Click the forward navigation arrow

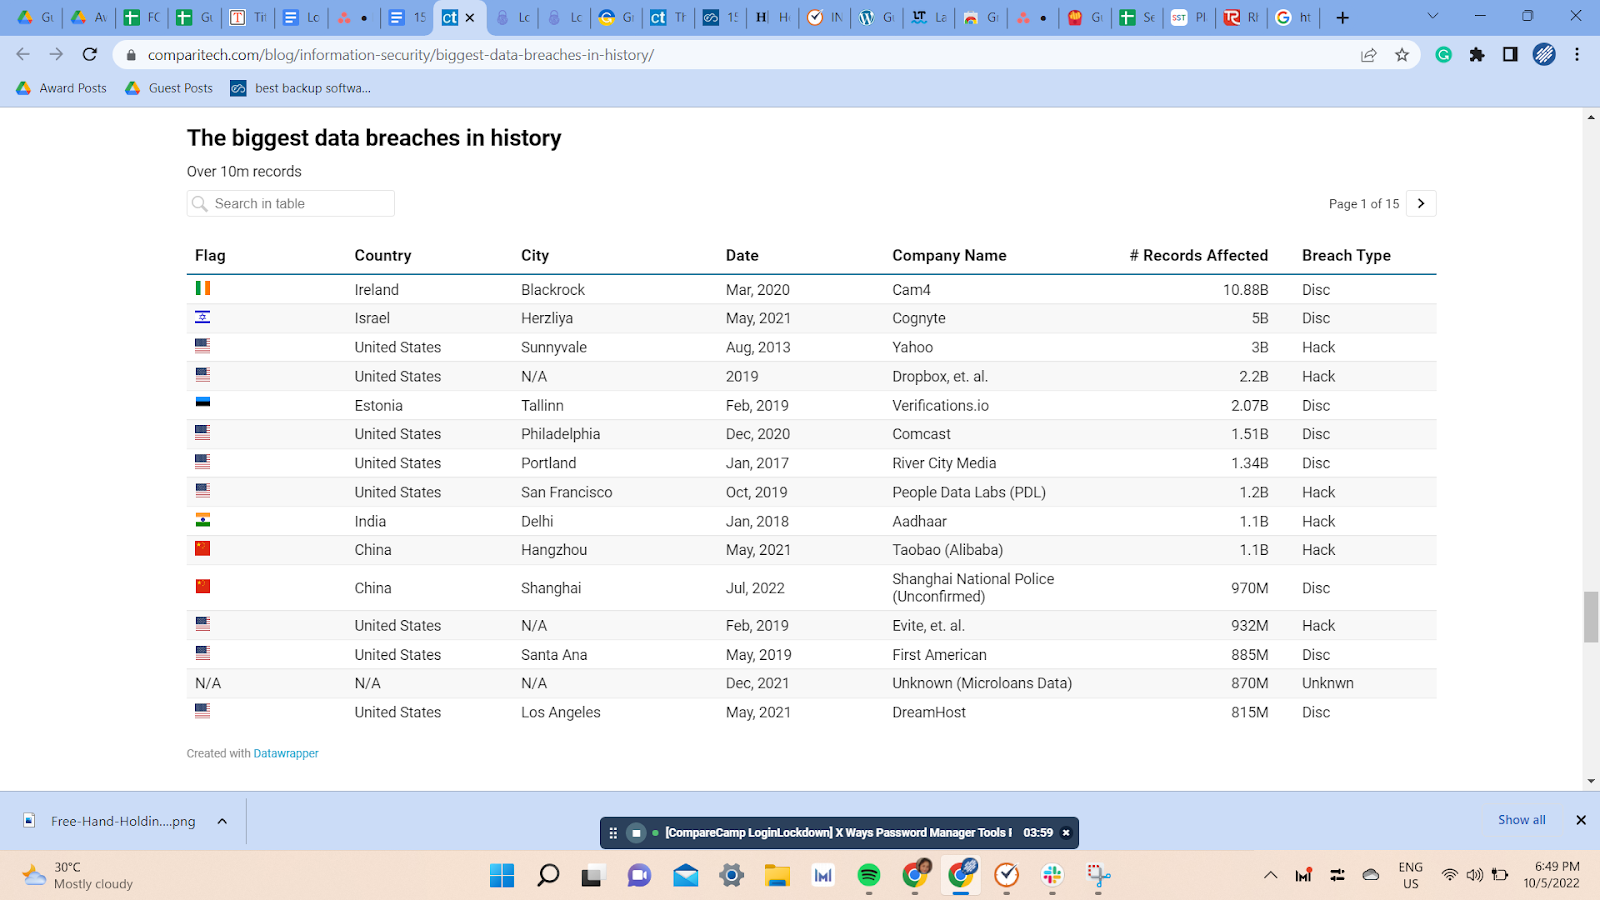pos(56,55)
